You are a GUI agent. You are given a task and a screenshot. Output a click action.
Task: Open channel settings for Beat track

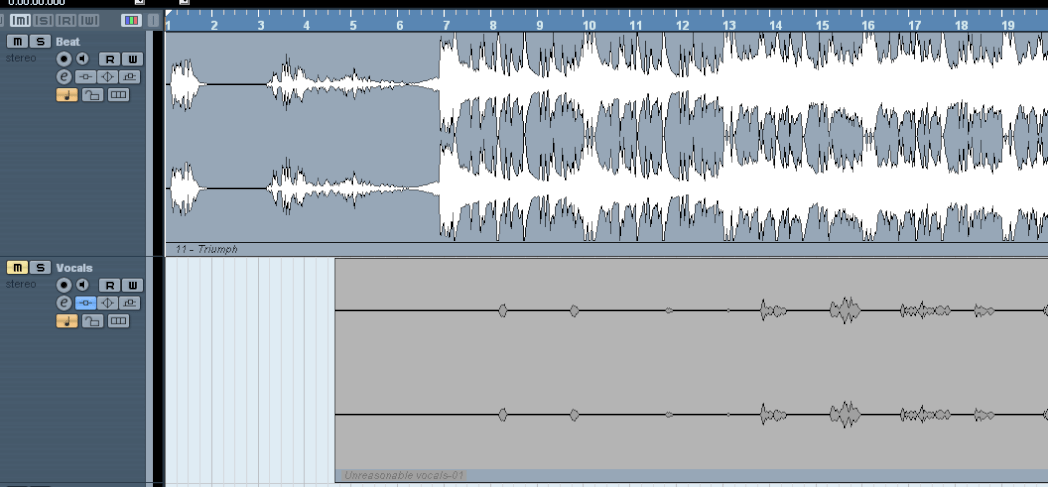pyautogui.click(x=63, y=77)
